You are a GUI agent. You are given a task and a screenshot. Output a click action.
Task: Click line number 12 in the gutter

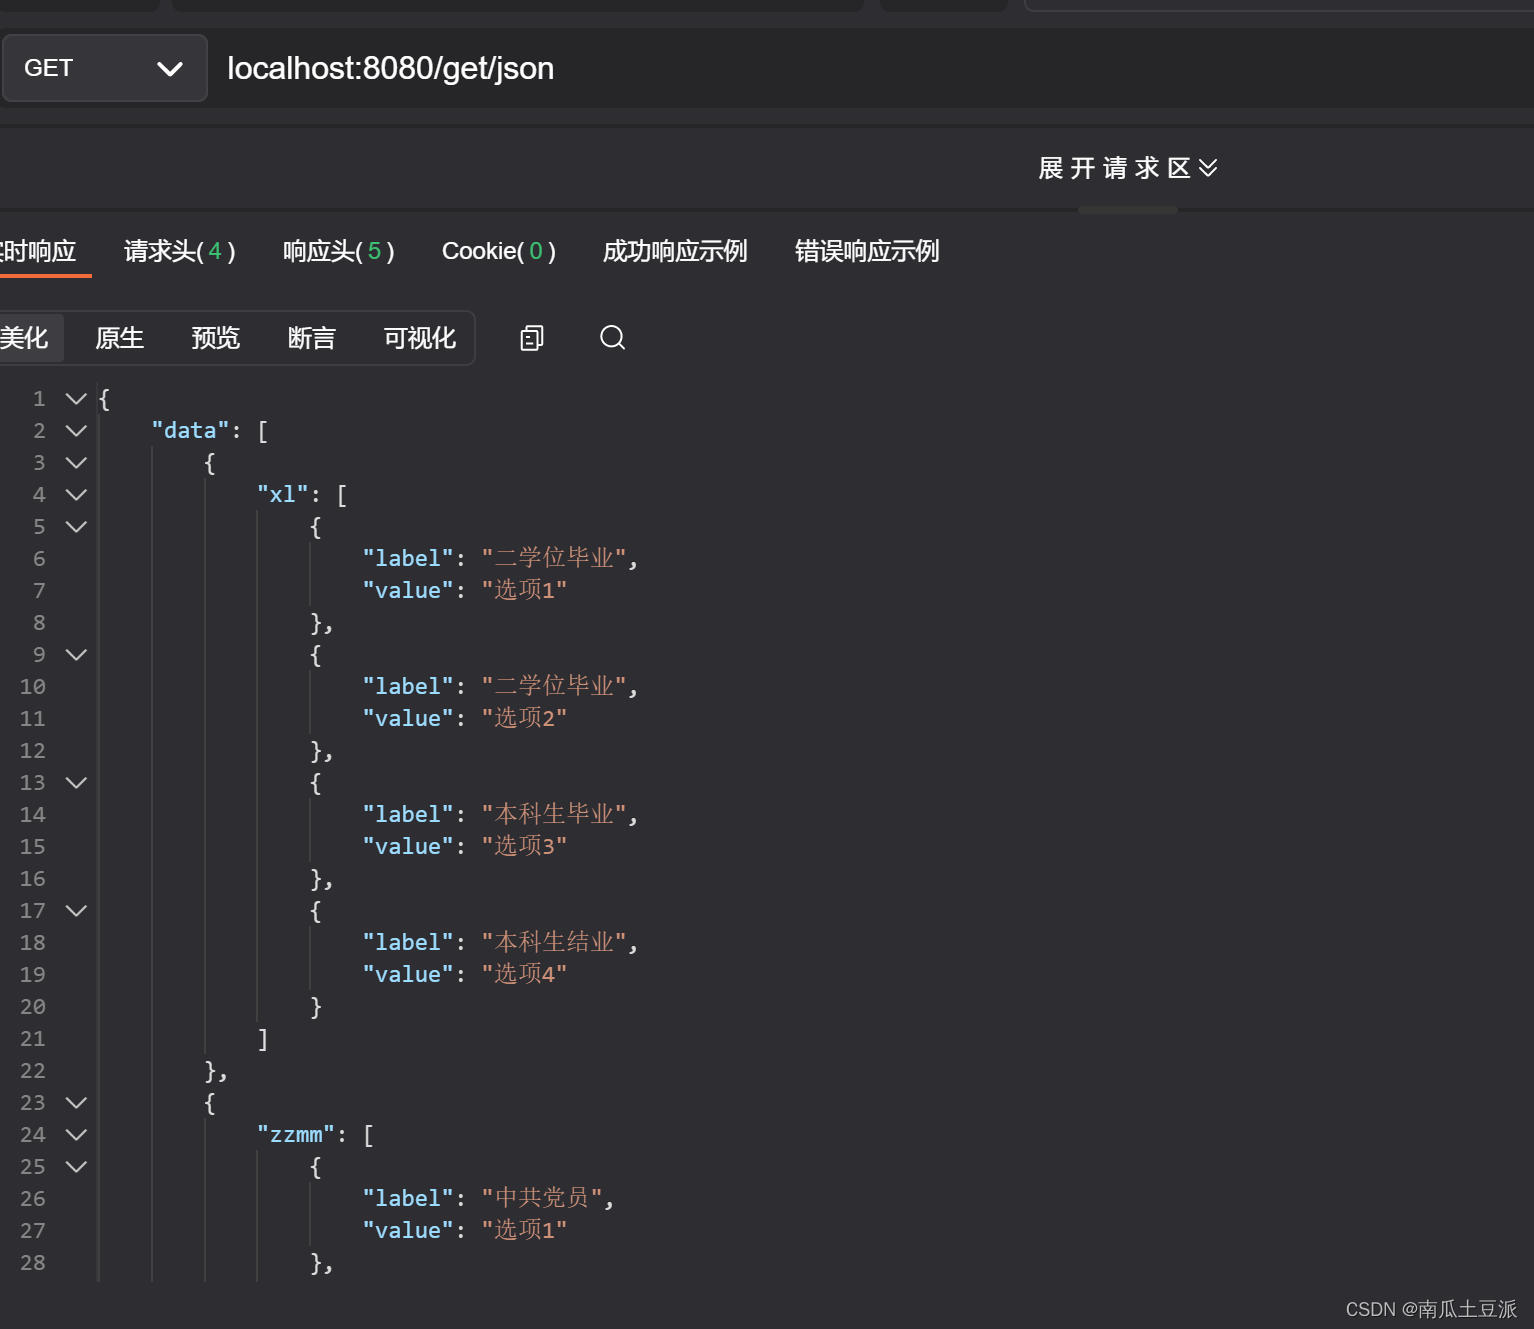33,751
